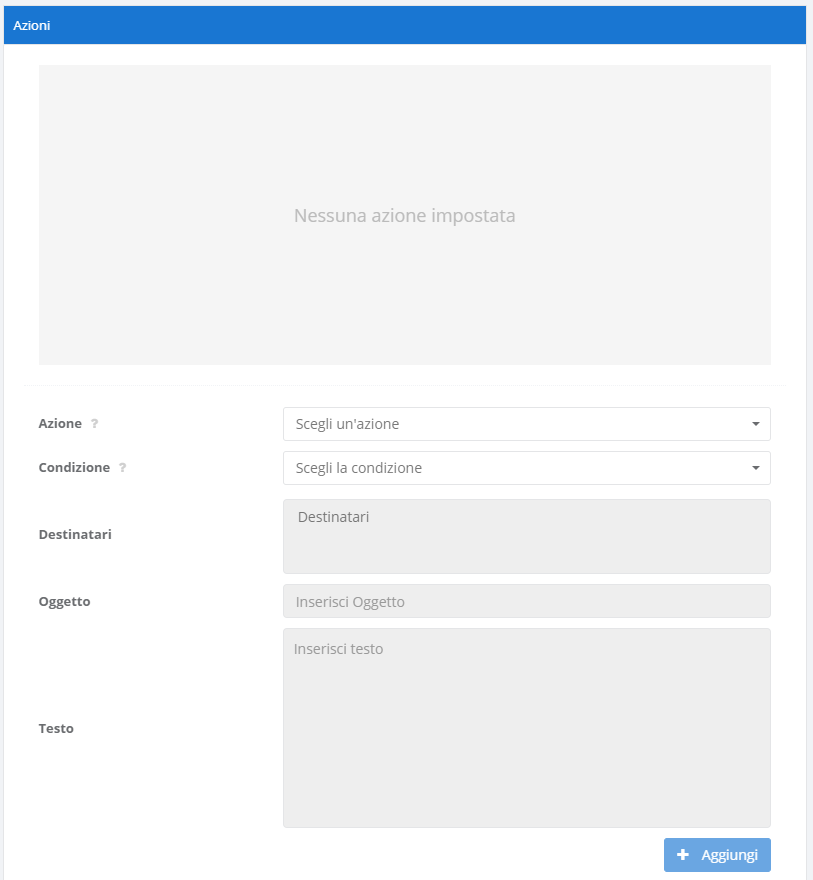Screen dimensions: 813x880
Task: Open the 'Scegli un'azione' dropdown
Action: click(526, 424)
